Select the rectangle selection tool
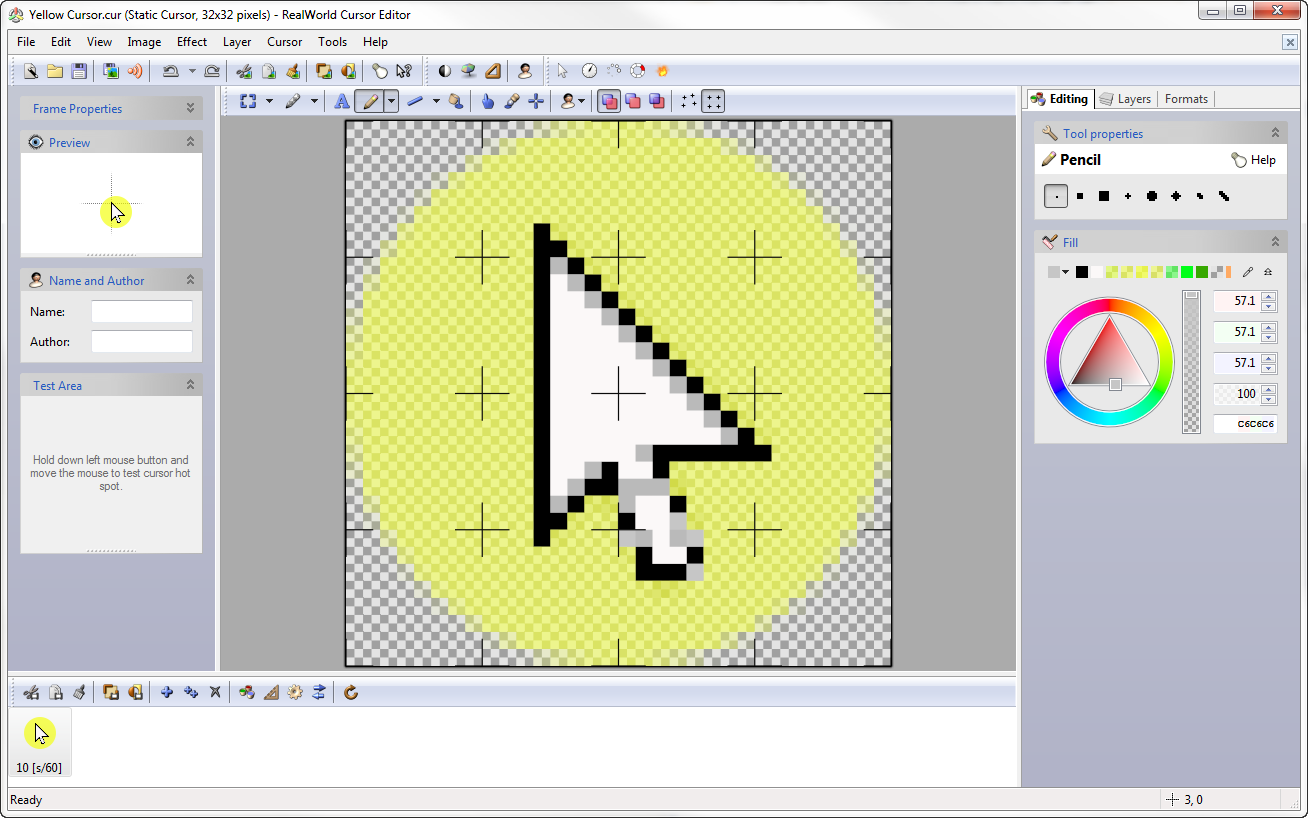 tap(248, 101)
